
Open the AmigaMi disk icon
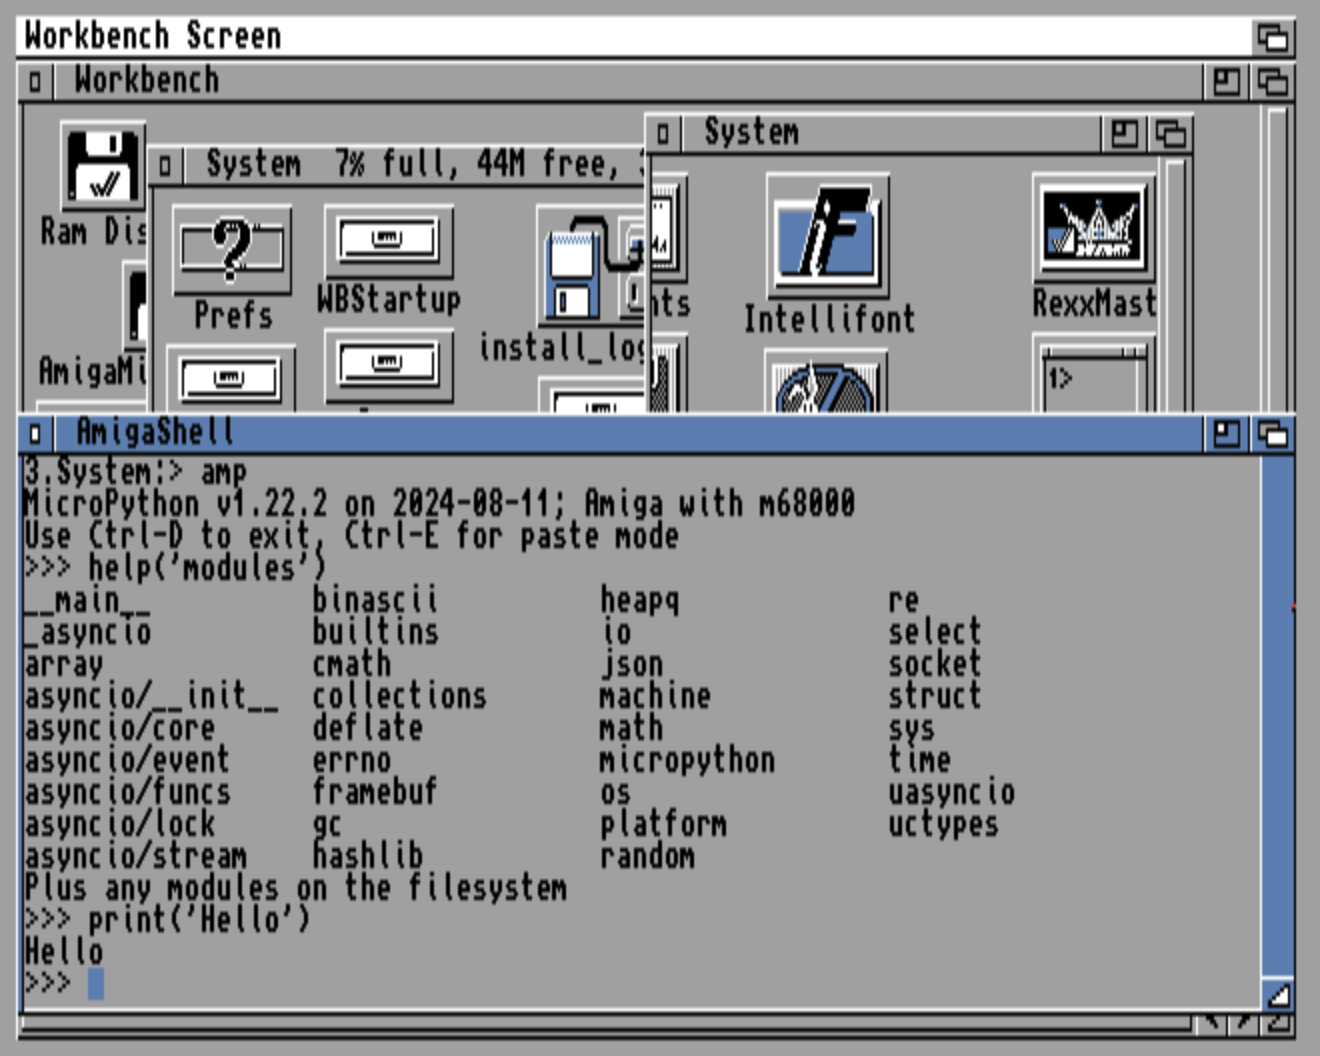tap(136, 305)
